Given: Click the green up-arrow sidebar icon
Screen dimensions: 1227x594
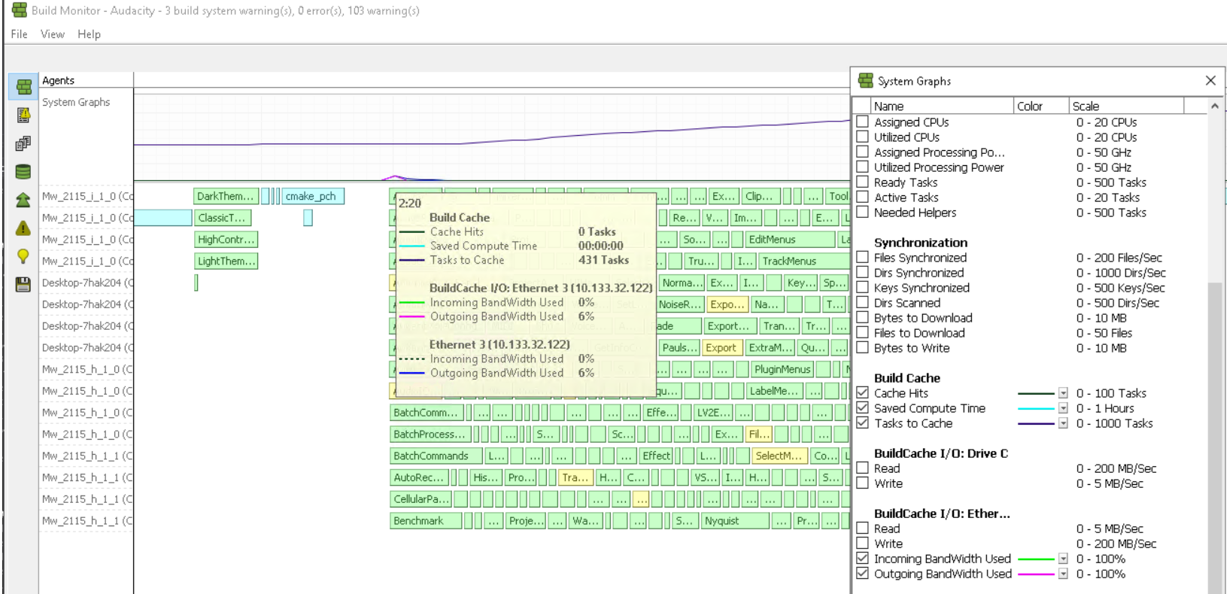Looking at the screenshot, I should 22,200.
